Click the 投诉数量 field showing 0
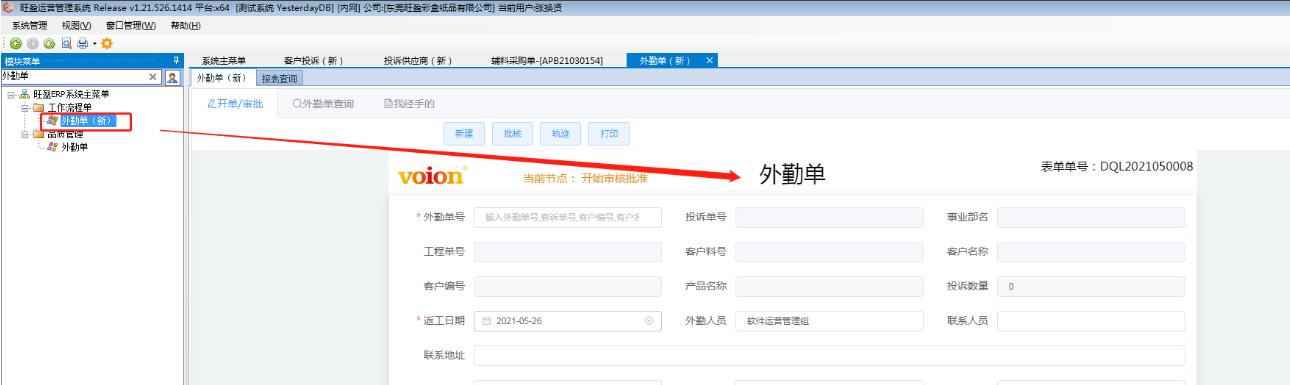 click(x=1091, y=286)
